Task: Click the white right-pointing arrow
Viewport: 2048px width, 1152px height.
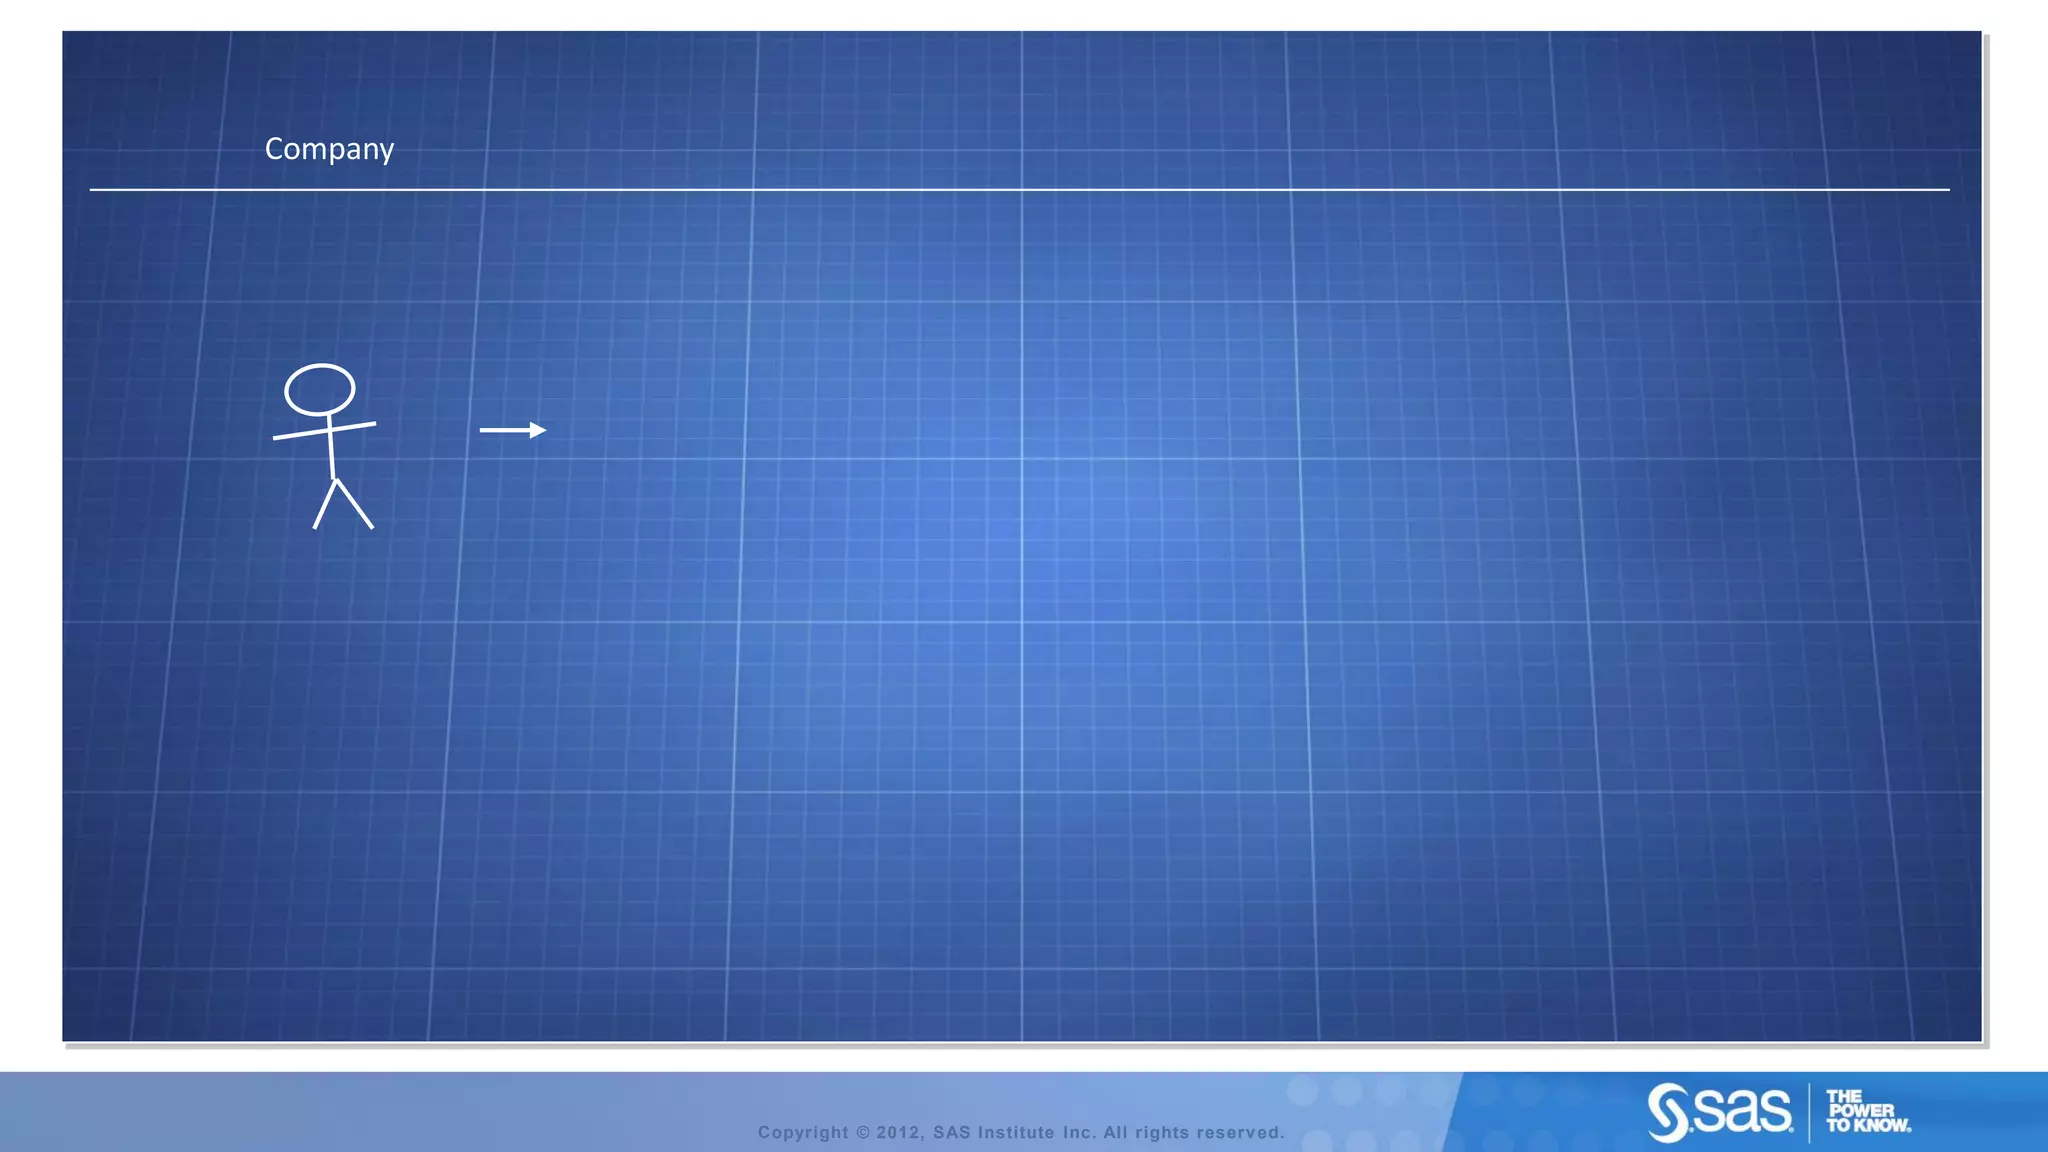Action: coord(512,430)
